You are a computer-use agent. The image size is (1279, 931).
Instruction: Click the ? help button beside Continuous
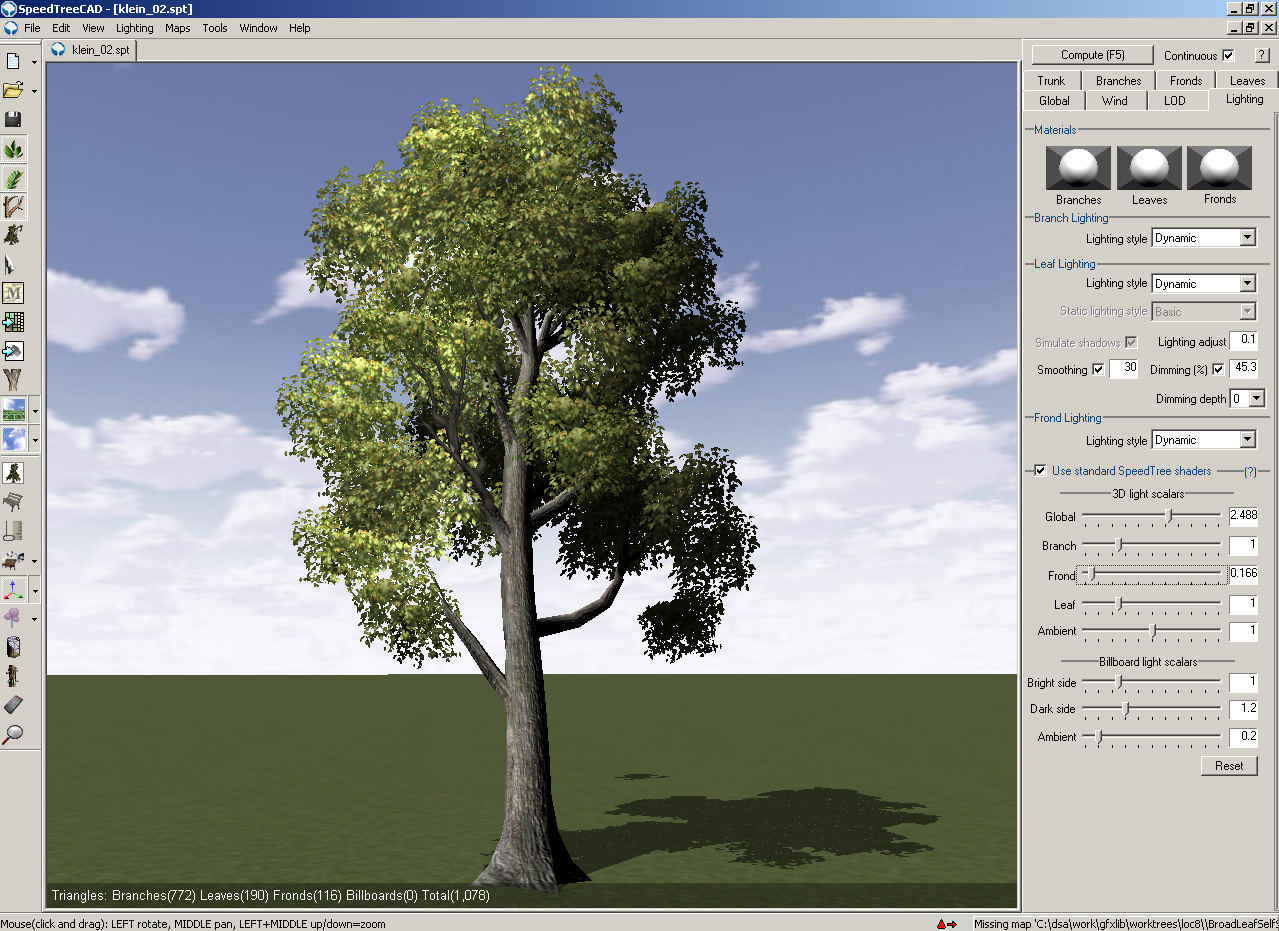1261,55
